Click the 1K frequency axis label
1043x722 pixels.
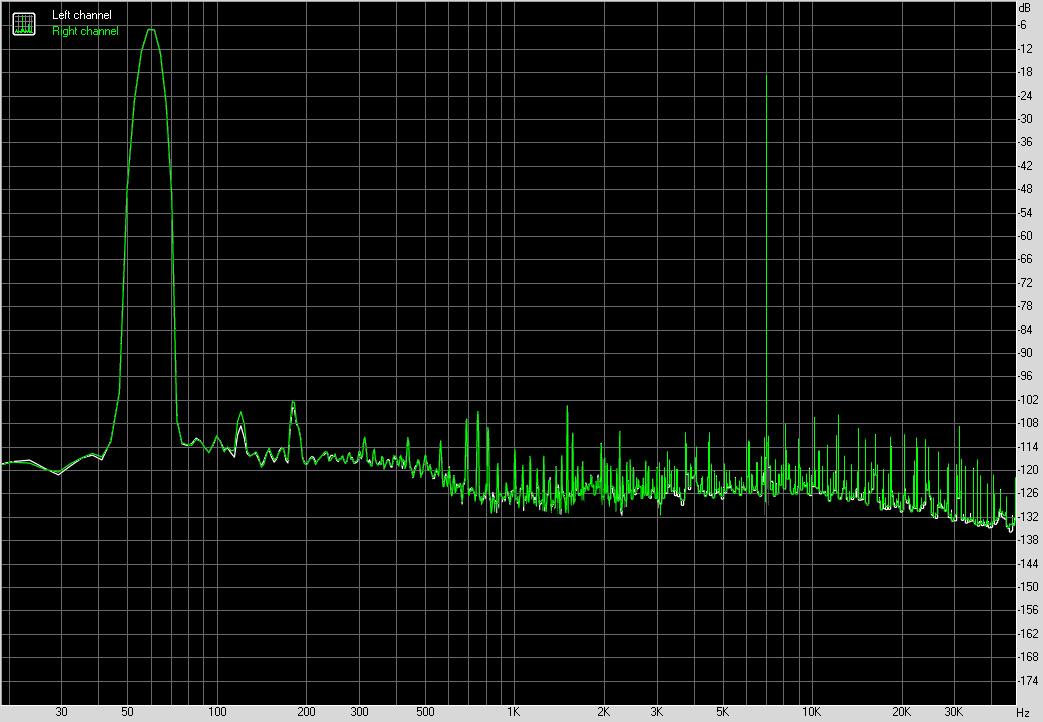(x=512, y=712)
